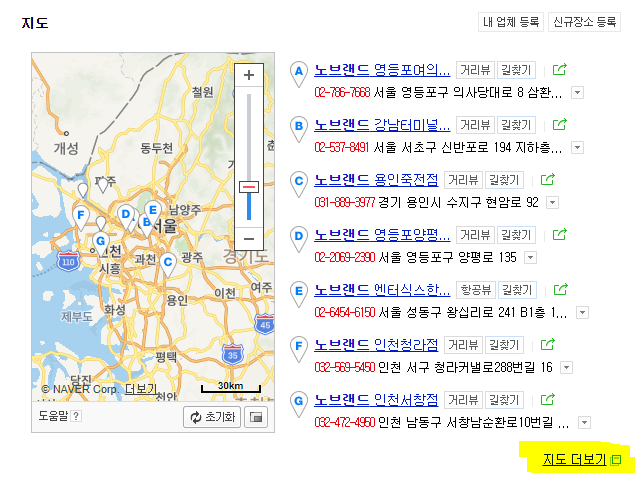Open share icon for 노브랜드 엔터식스한 result
The height and width of the screenshot is (483, 640).
[x=560, y=290]
